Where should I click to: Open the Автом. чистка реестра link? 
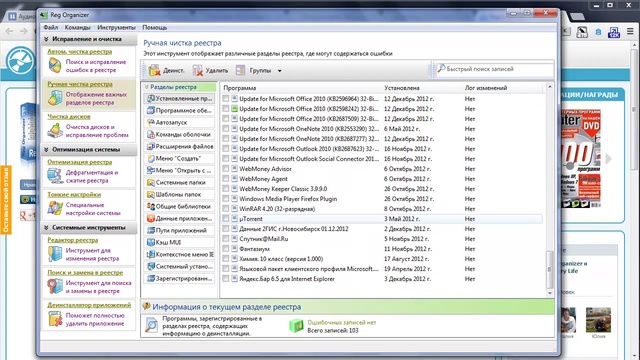point(80,51)
